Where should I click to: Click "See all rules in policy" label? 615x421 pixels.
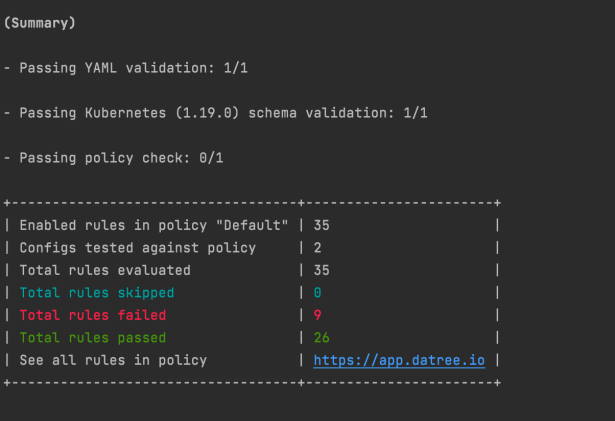[x=113, y=360]
